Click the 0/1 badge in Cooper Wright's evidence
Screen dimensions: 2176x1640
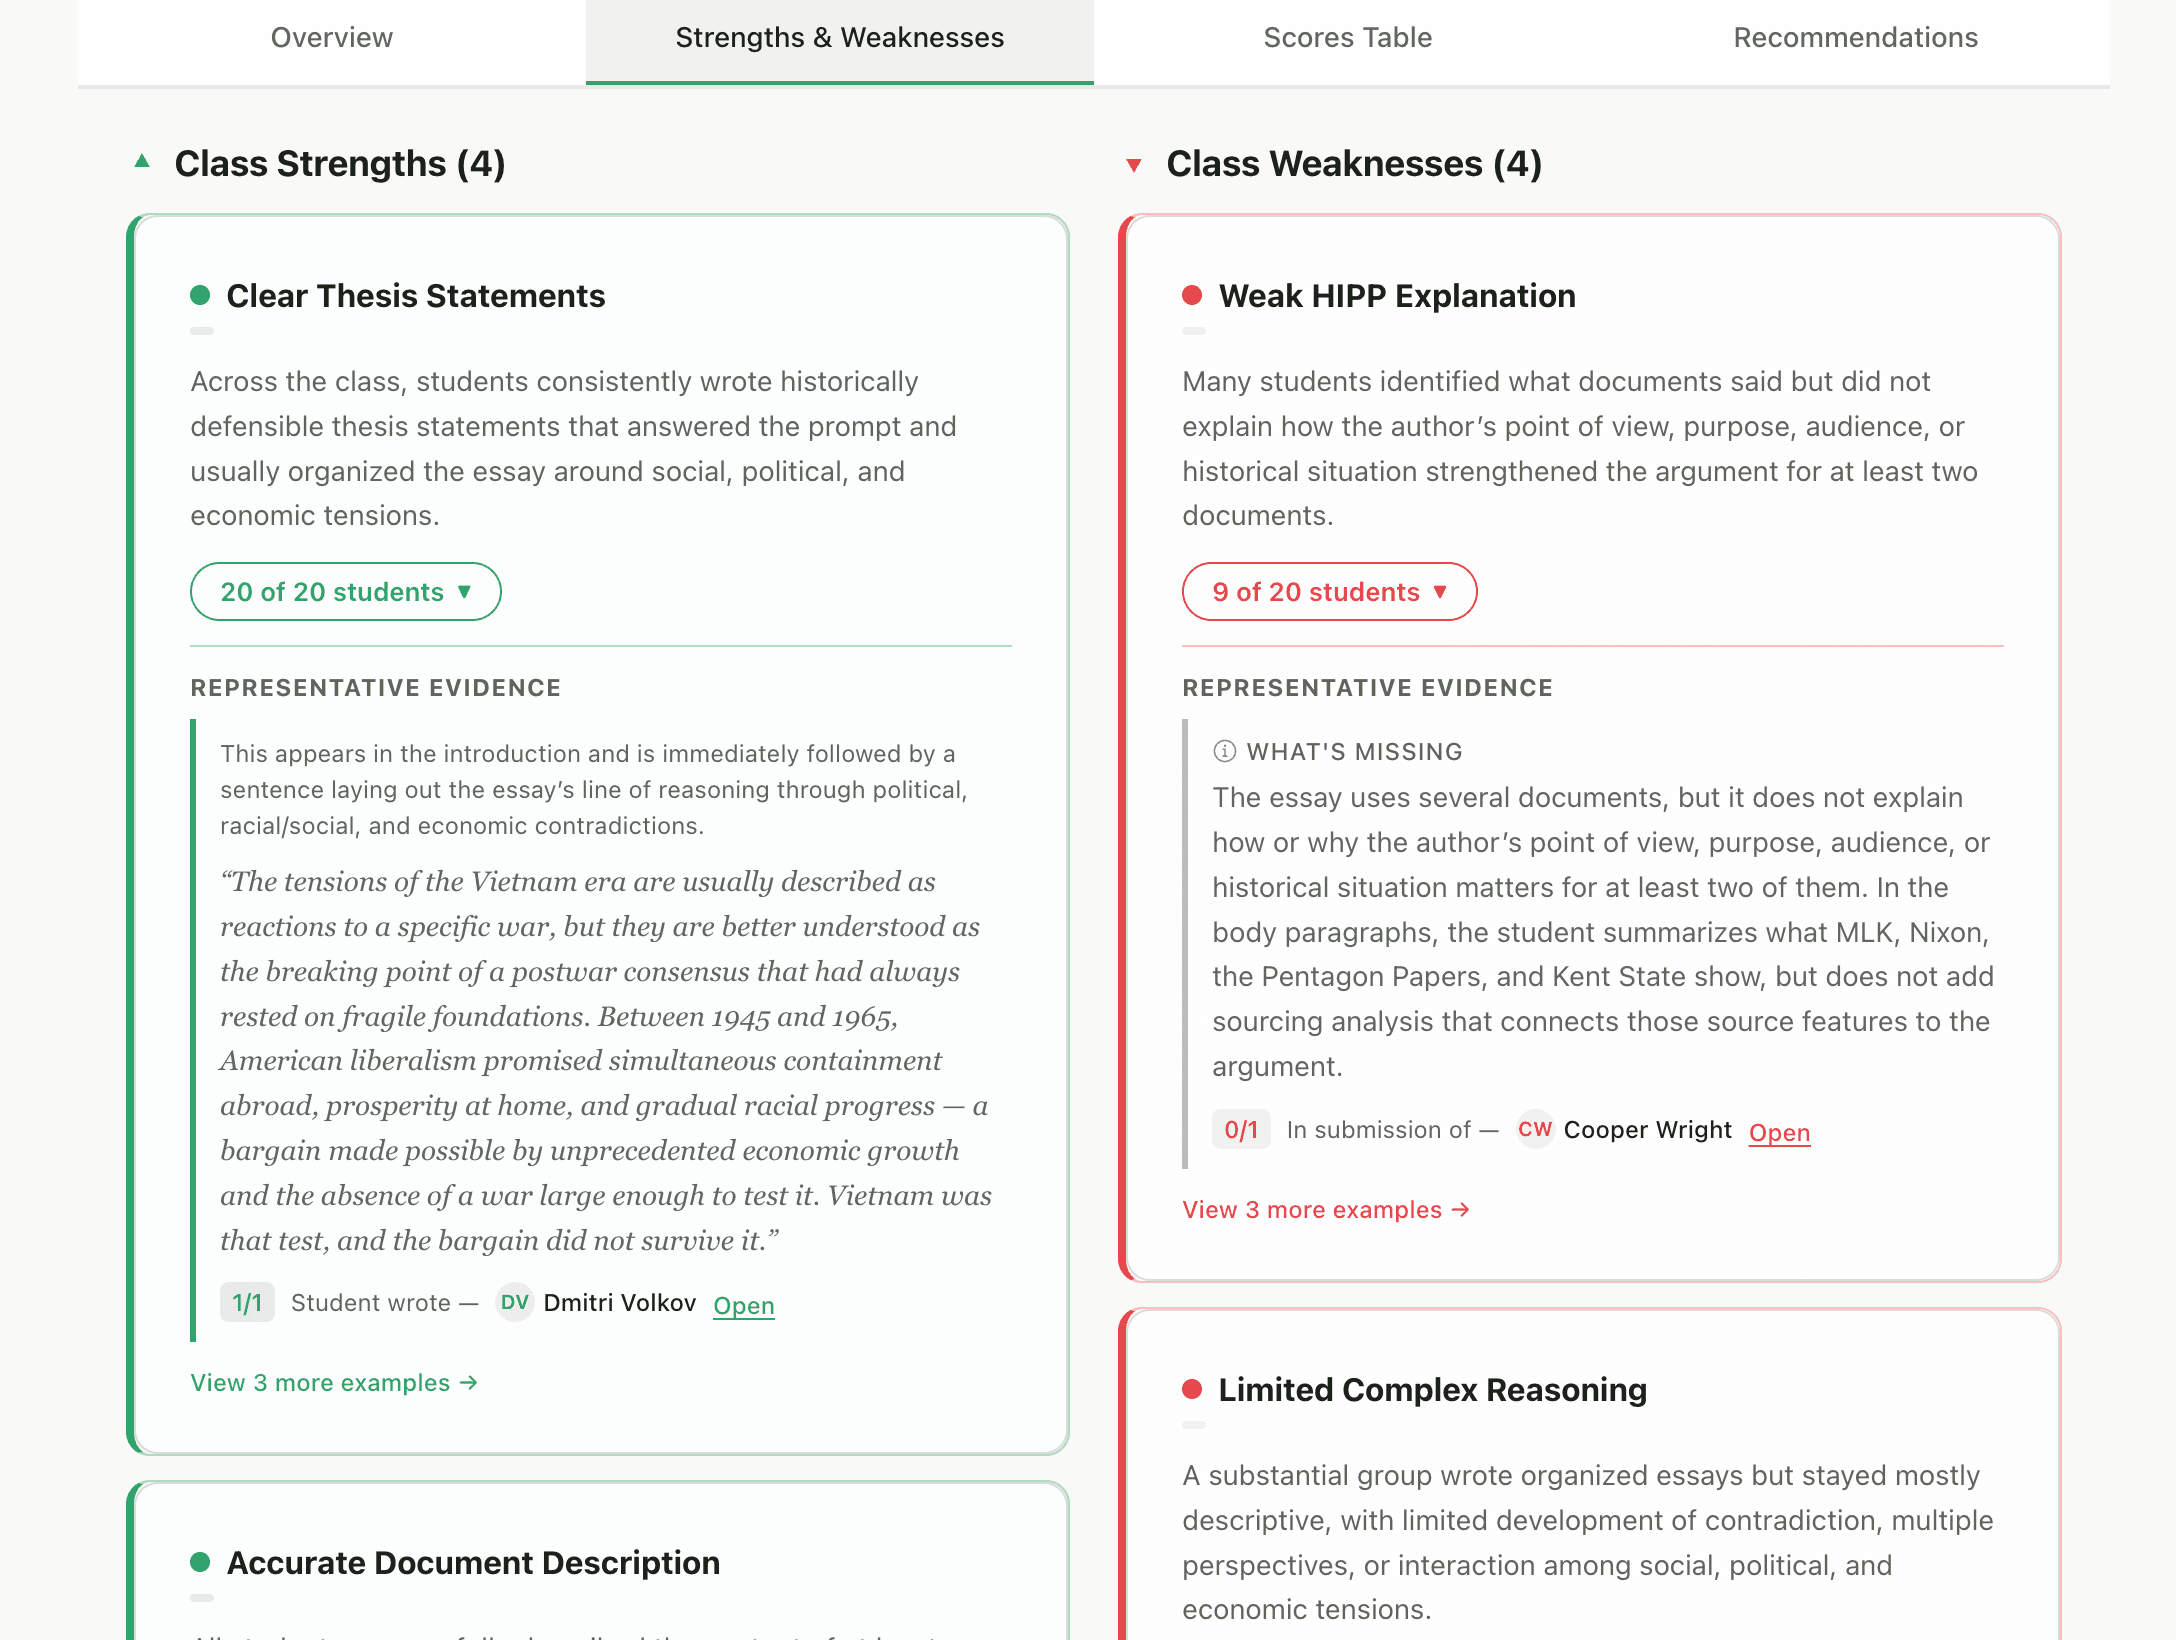click(1240, 1129)
